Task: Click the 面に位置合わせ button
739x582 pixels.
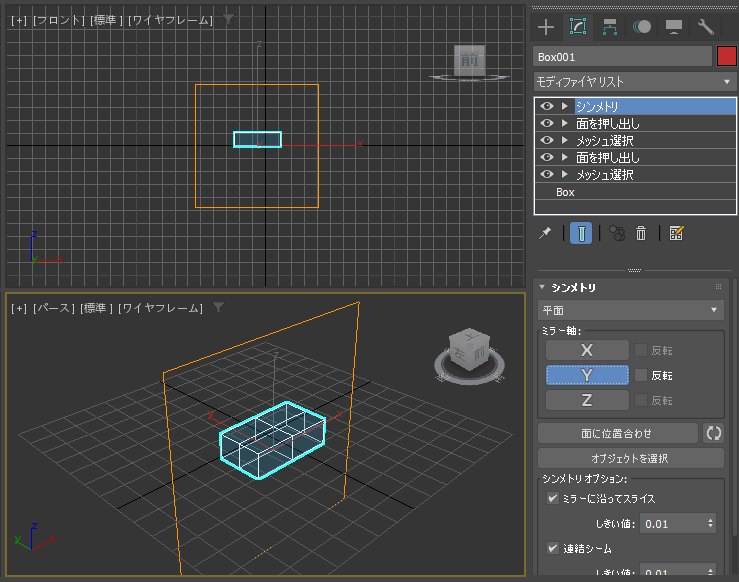Action: [x=617, y=433]
